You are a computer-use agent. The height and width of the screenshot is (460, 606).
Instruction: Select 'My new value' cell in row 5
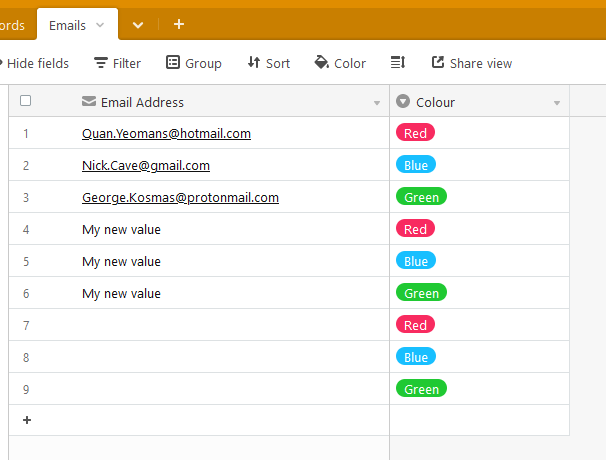click(x=199, y=261)
